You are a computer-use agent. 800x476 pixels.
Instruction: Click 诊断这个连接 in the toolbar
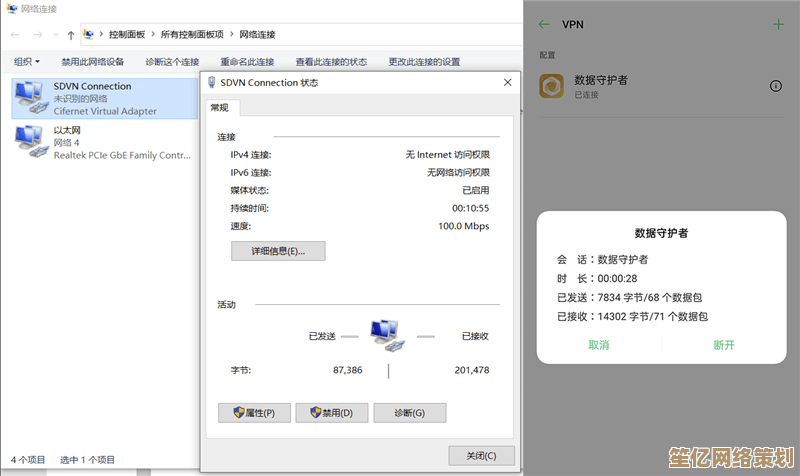tap(172, 62)
